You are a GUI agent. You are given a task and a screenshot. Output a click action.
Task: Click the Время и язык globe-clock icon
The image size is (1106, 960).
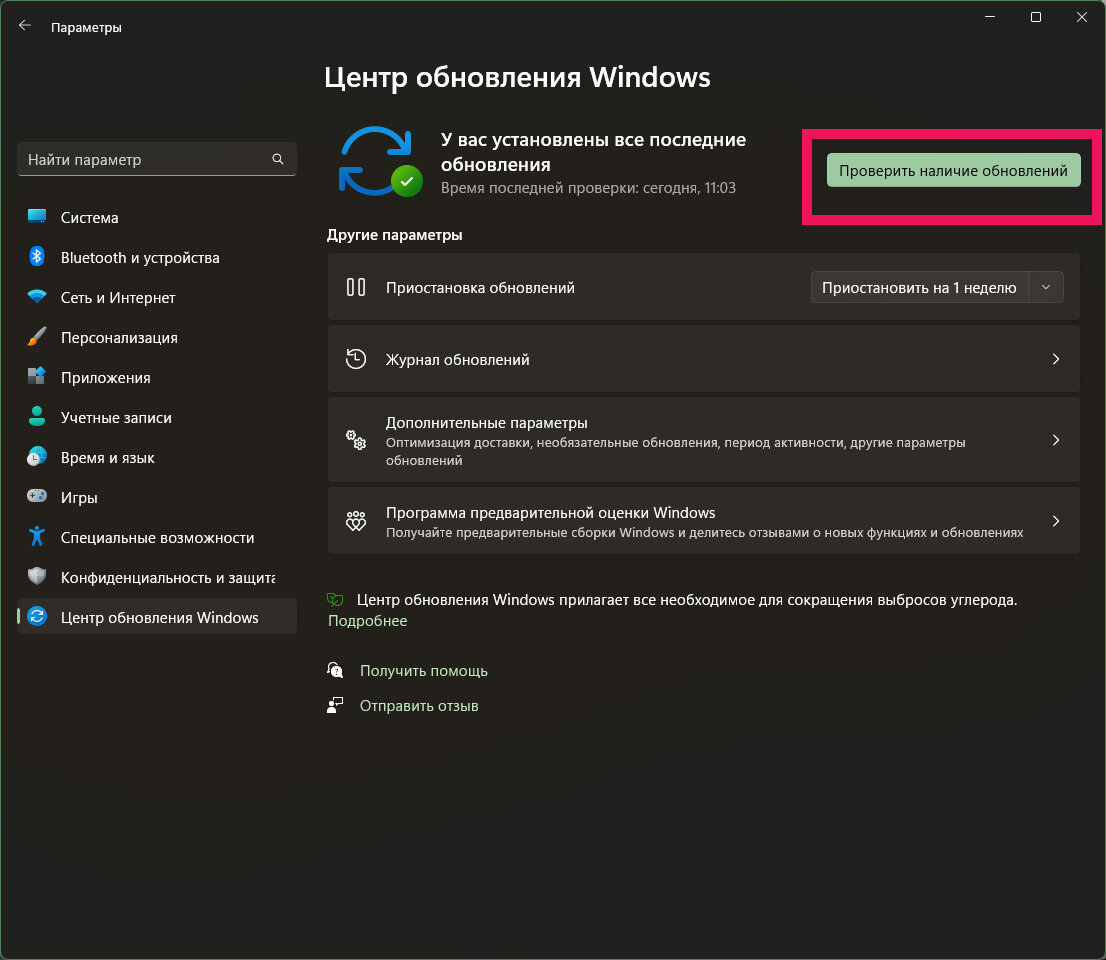pyautogui.click(x=37, y=456)
